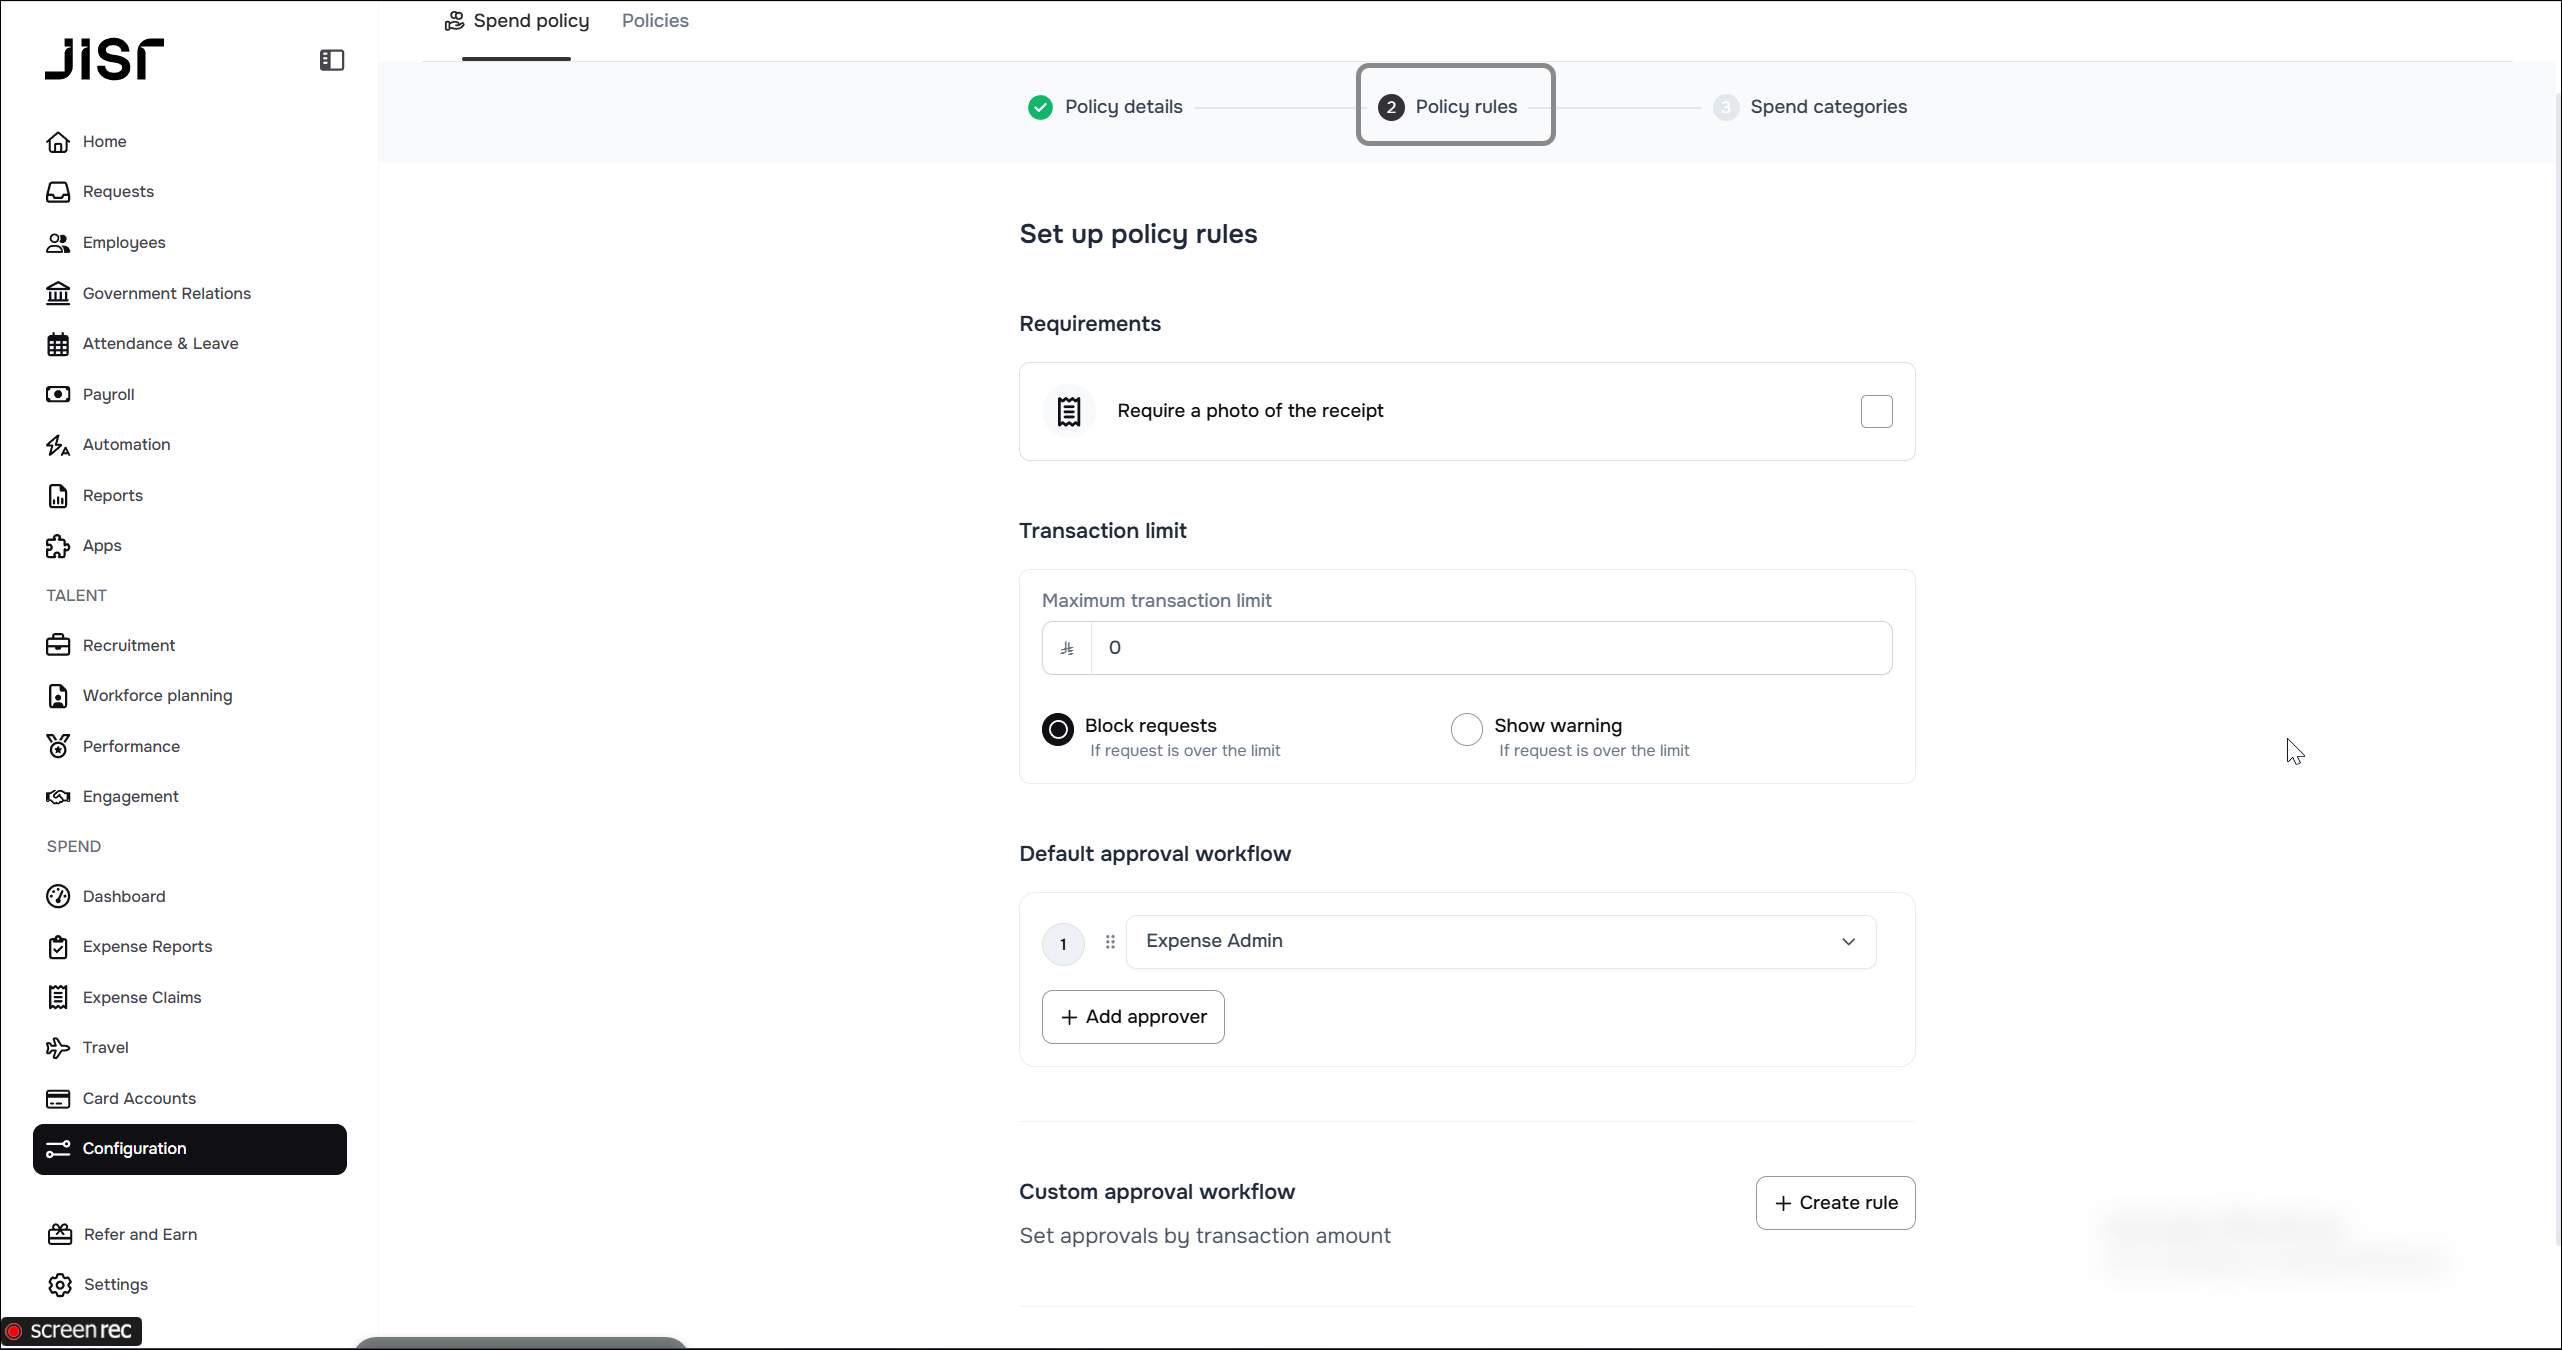Open Expense Reports in the sidebar
This screenshot has height=1350, width=2562.
(x=147, y=947)
